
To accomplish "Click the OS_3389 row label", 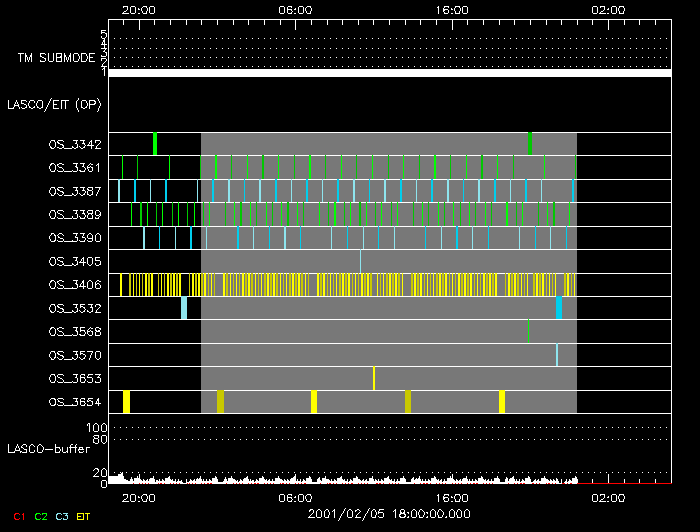I will [74, 214].
